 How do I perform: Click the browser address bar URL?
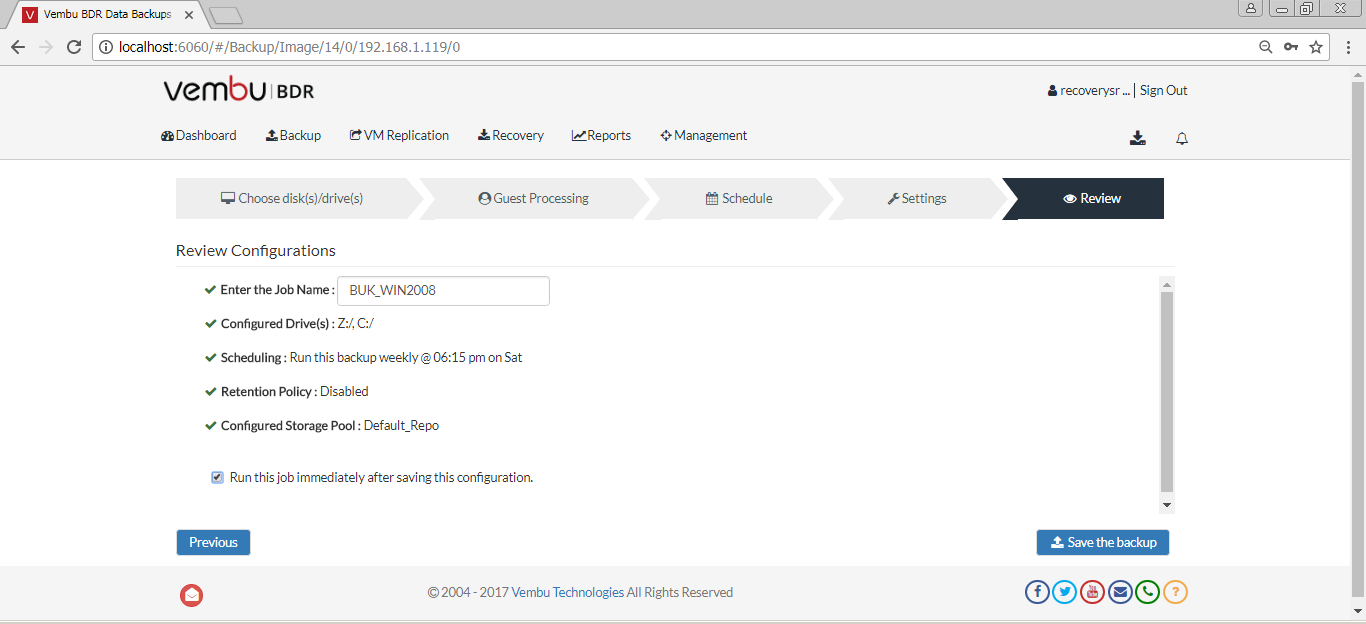[x=289, y=47]
